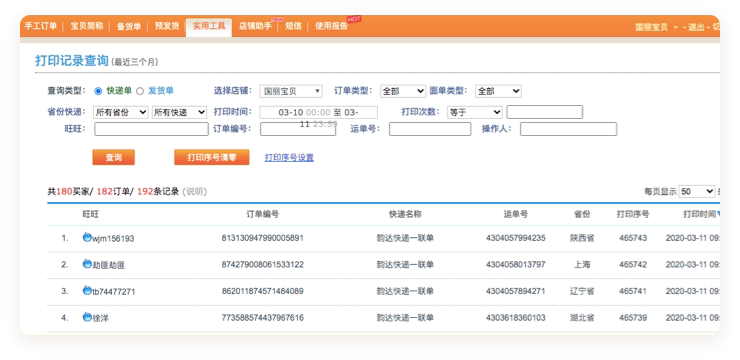Click the Wangwang icon beside wjm156193

pyautogui.click(x=87, y=237)
